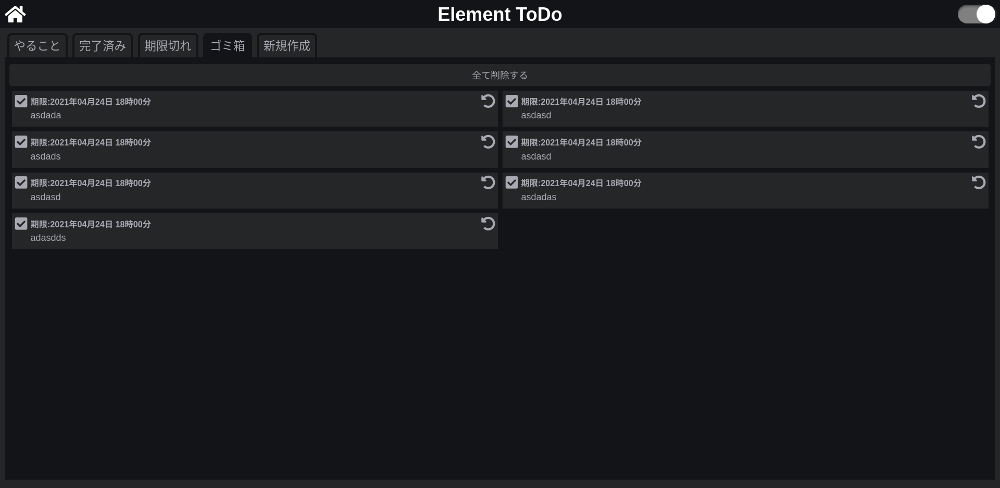Toggle the dark mode switch
The image size is (1000, 488).
click(x=976, y=14)
